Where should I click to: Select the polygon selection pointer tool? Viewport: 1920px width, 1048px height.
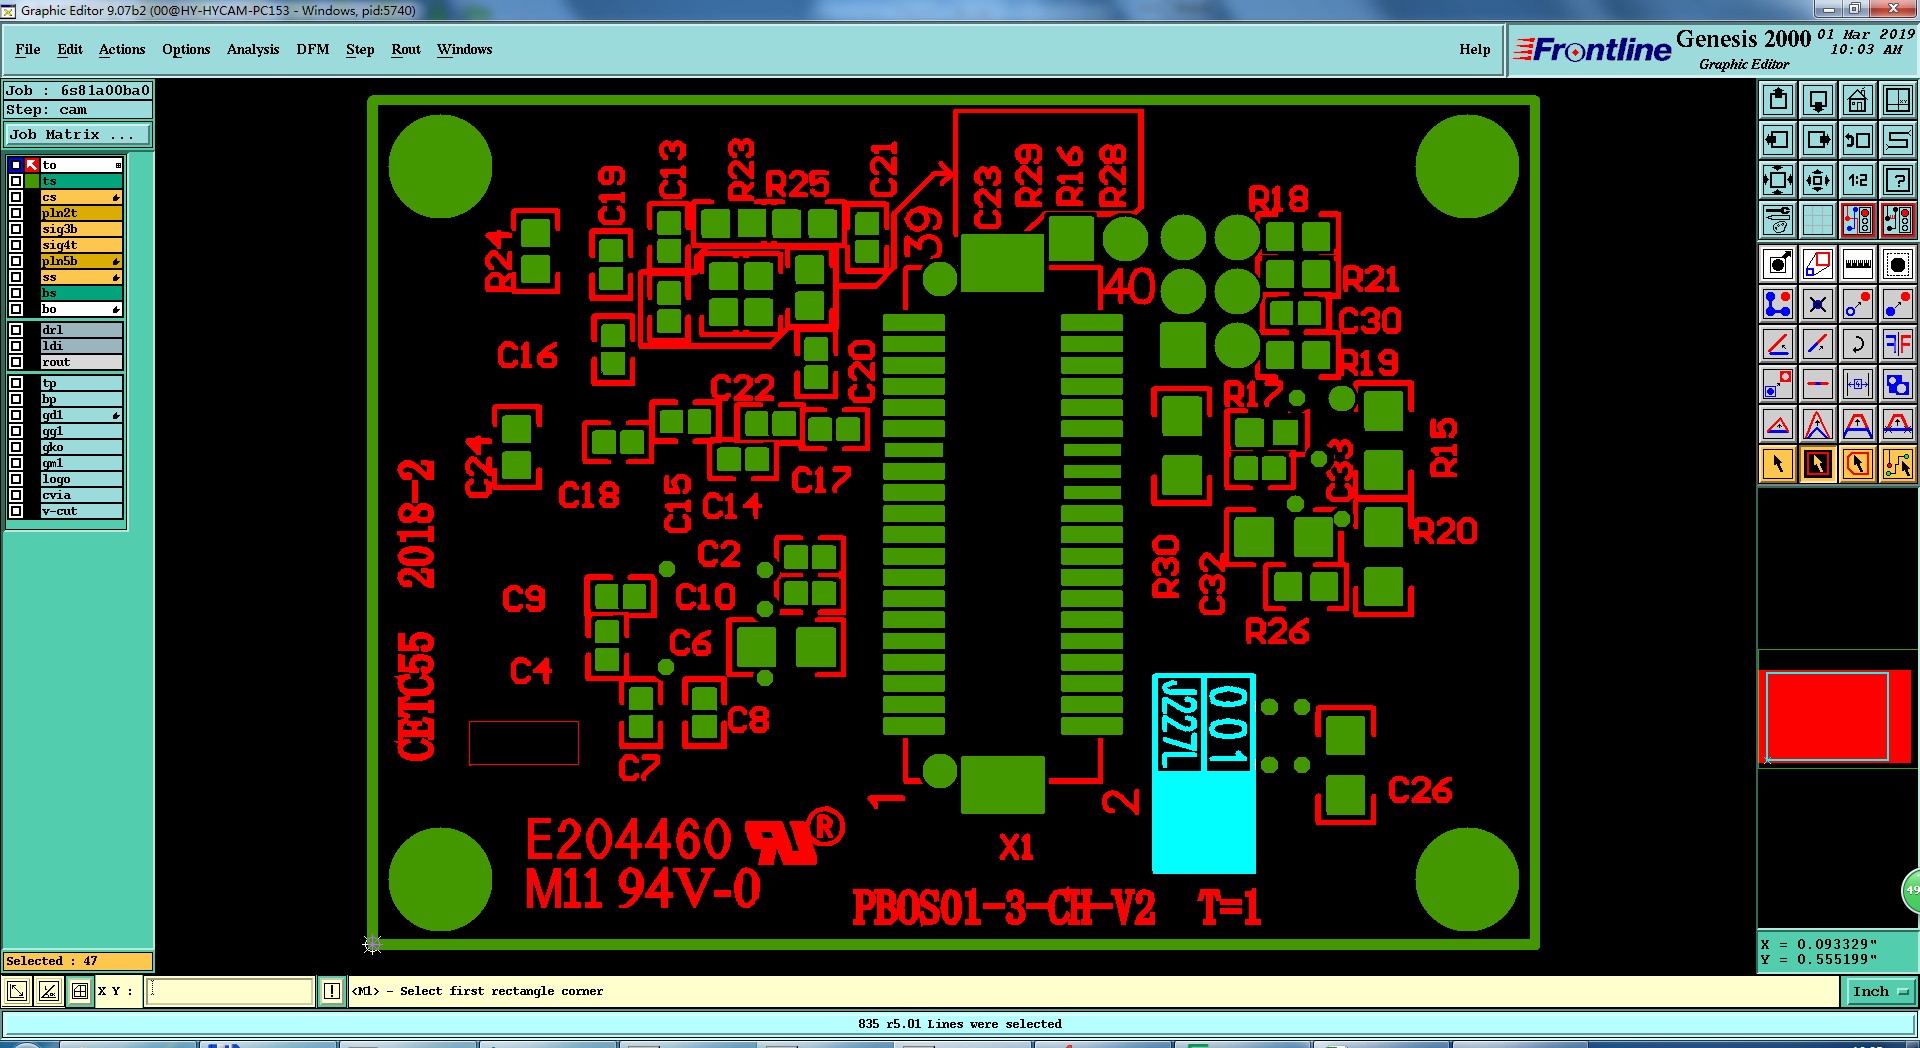(1858, 464)
